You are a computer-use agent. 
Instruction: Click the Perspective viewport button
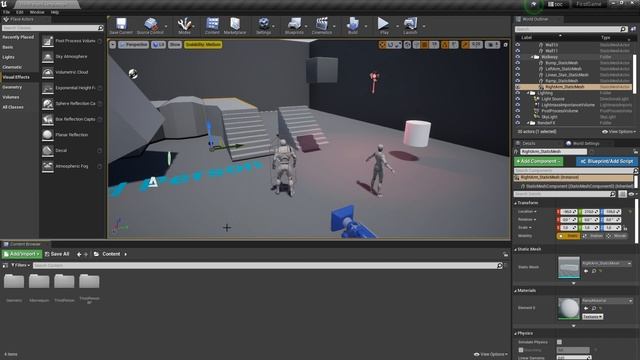pyautogui.click(x=133, y=44)
